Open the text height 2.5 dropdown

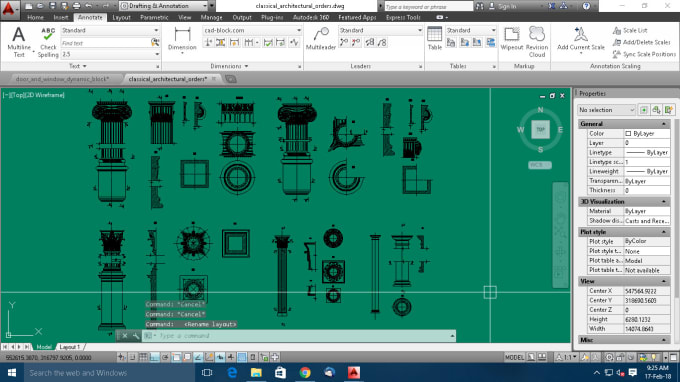110,55
